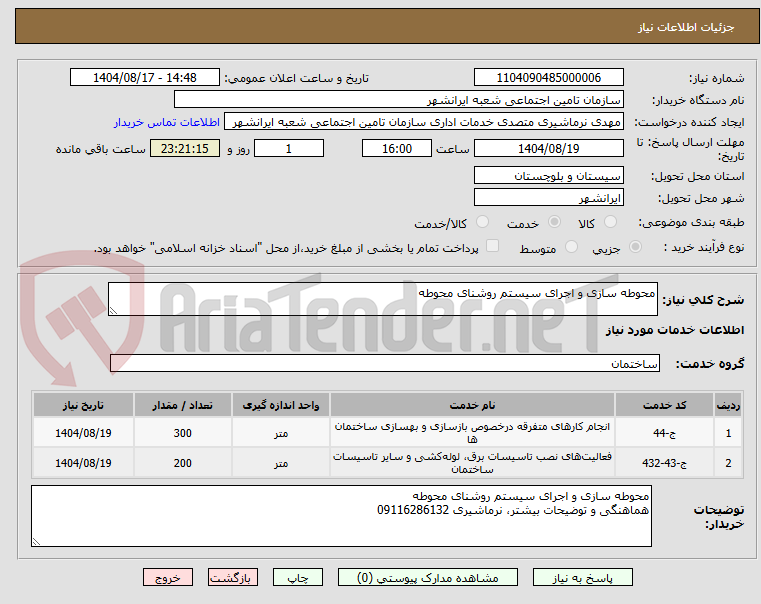Click row 1 service name about building renovation
This screenshot has width=761, height=604.
472,433
